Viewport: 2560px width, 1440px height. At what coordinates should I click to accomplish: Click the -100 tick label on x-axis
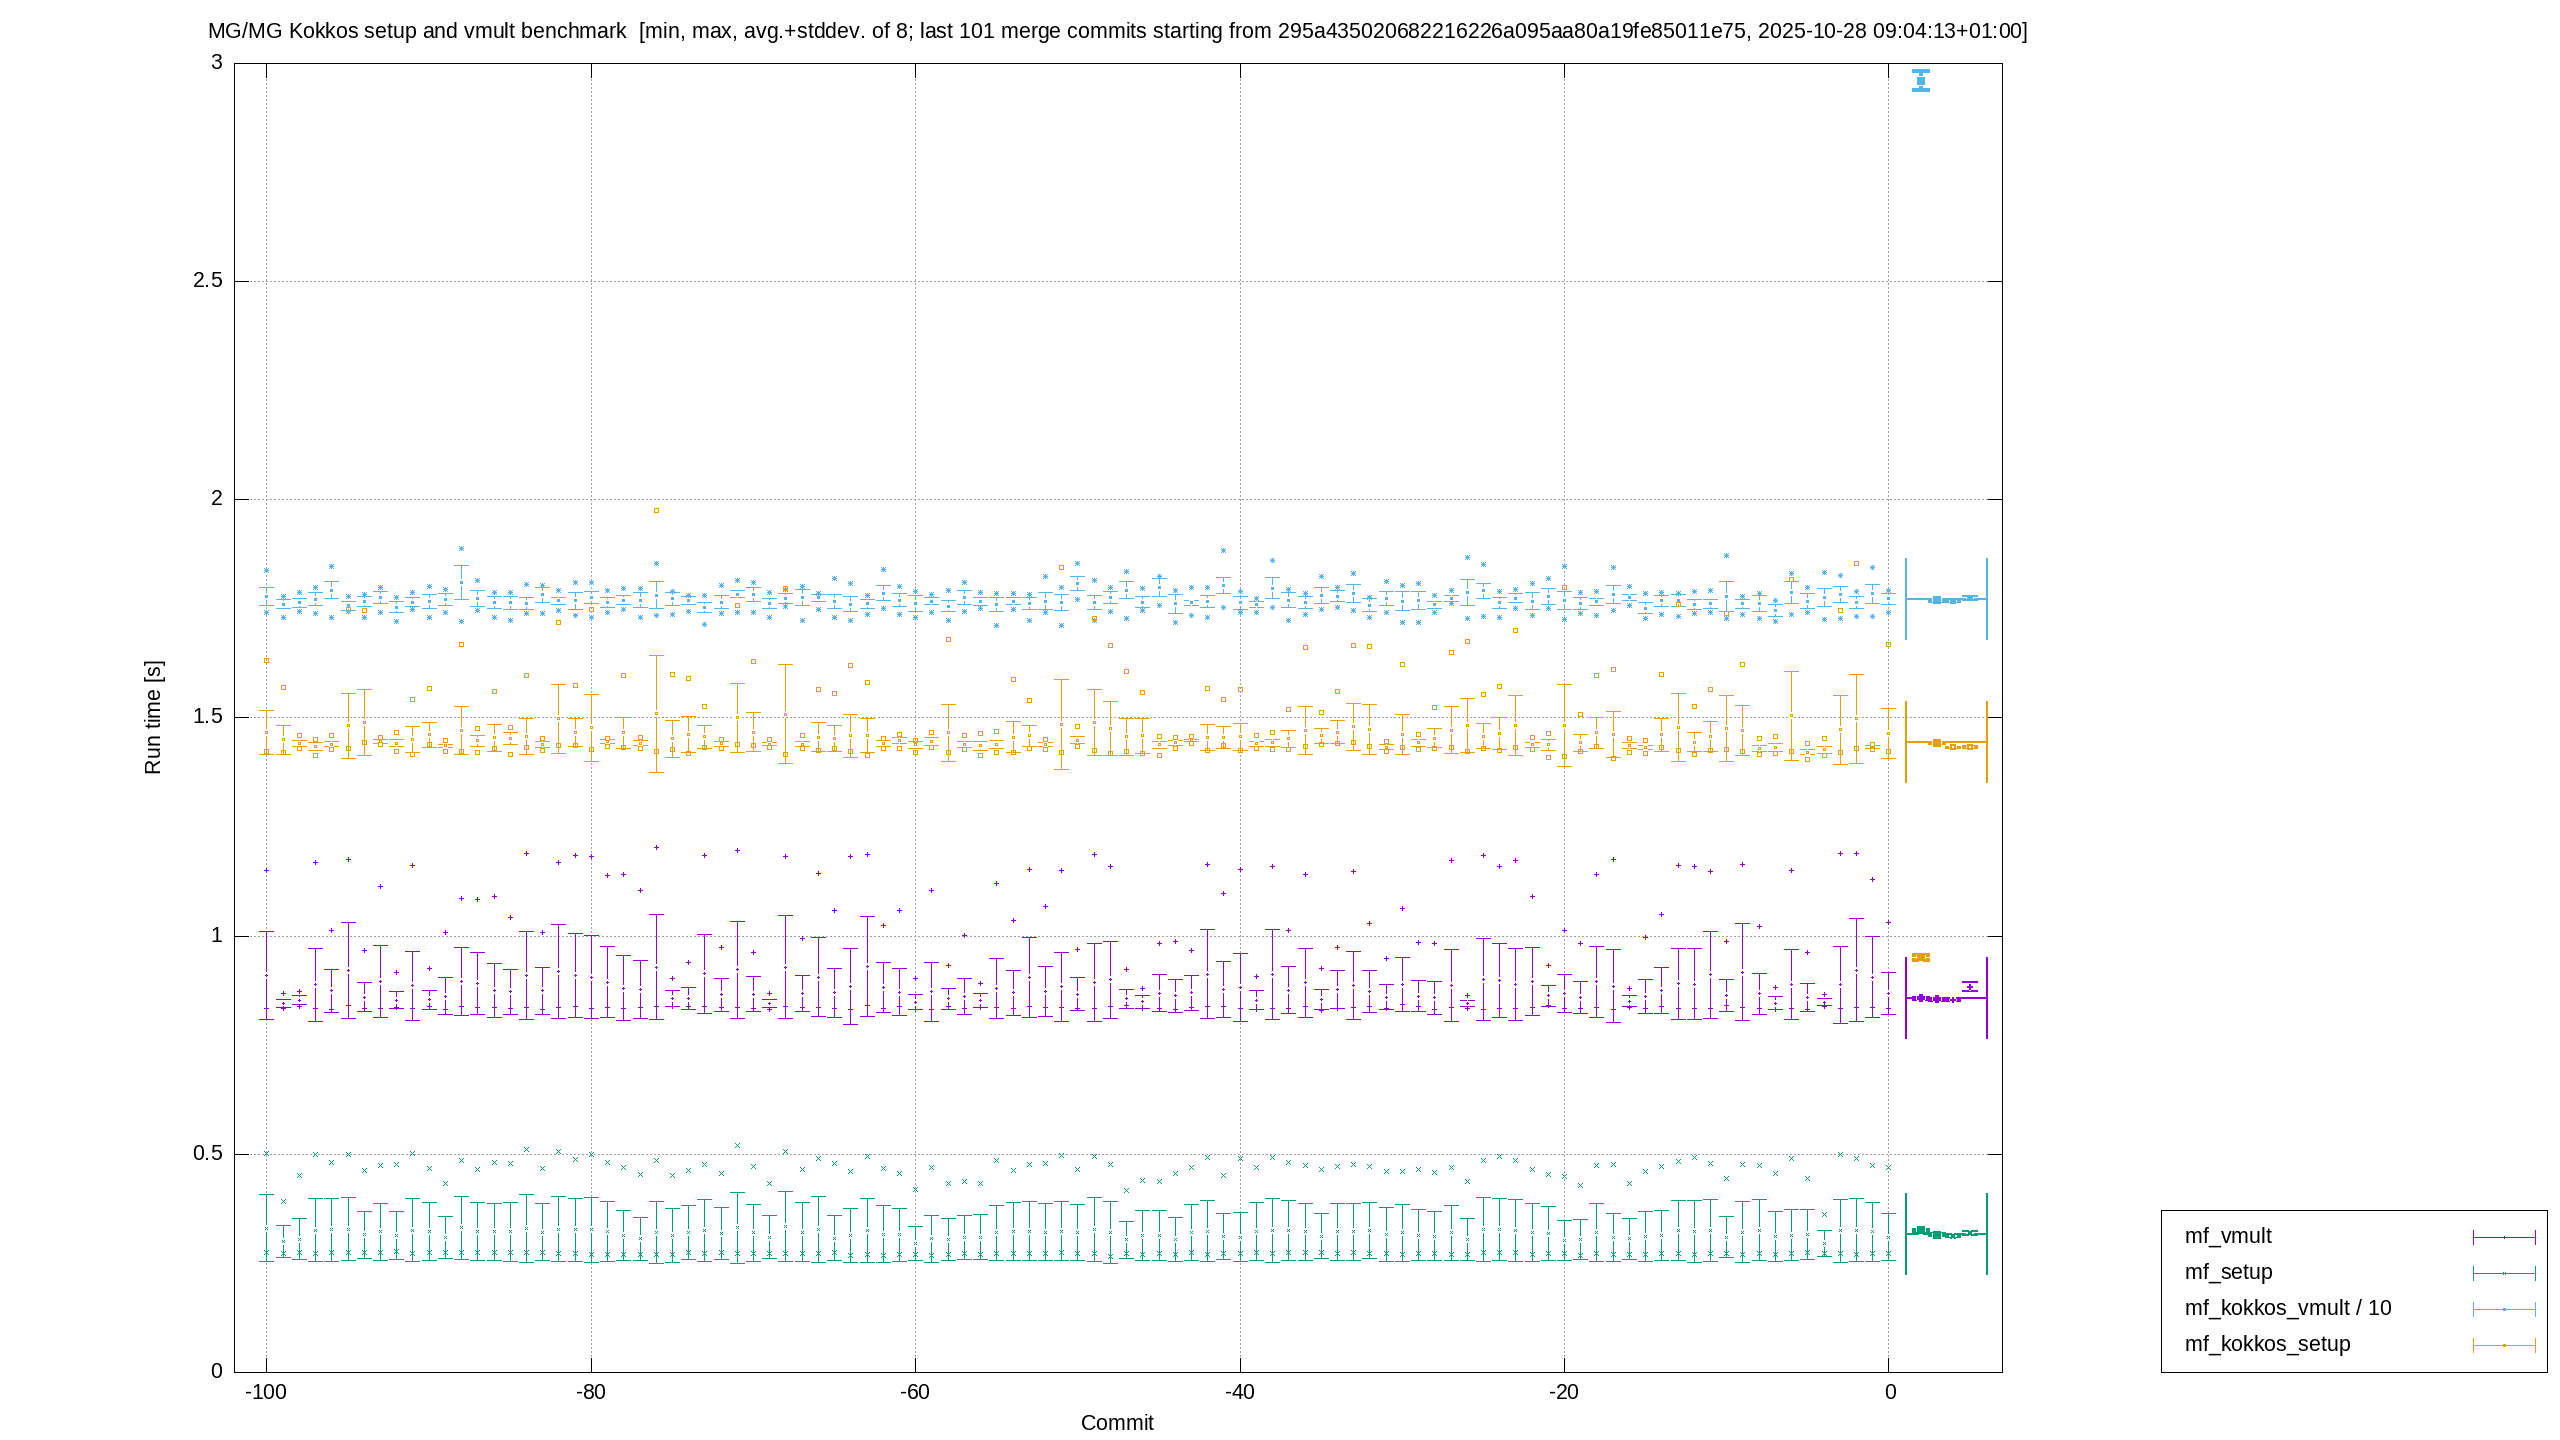266,1392
